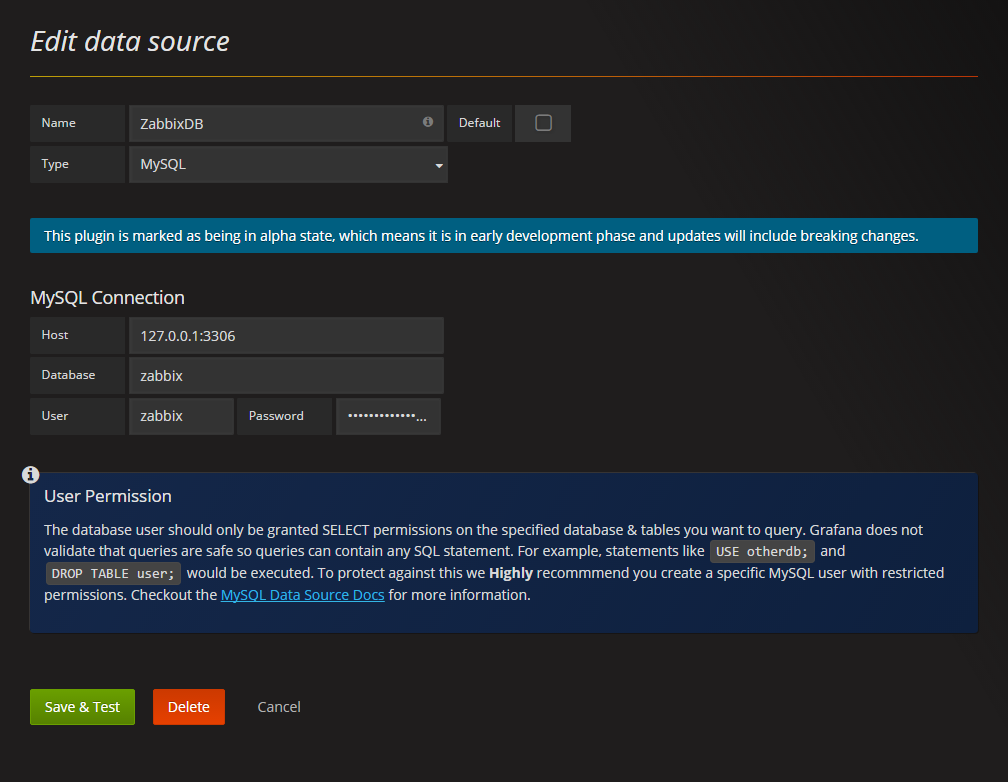Click Cancel to discard changes

coord(278,706)
